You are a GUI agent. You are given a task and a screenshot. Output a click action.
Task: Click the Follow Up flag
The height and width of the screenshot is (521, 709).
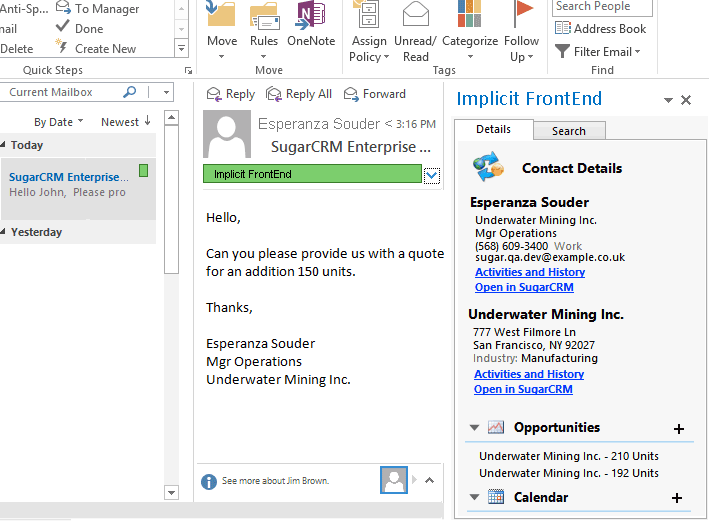tap(521, 32)
